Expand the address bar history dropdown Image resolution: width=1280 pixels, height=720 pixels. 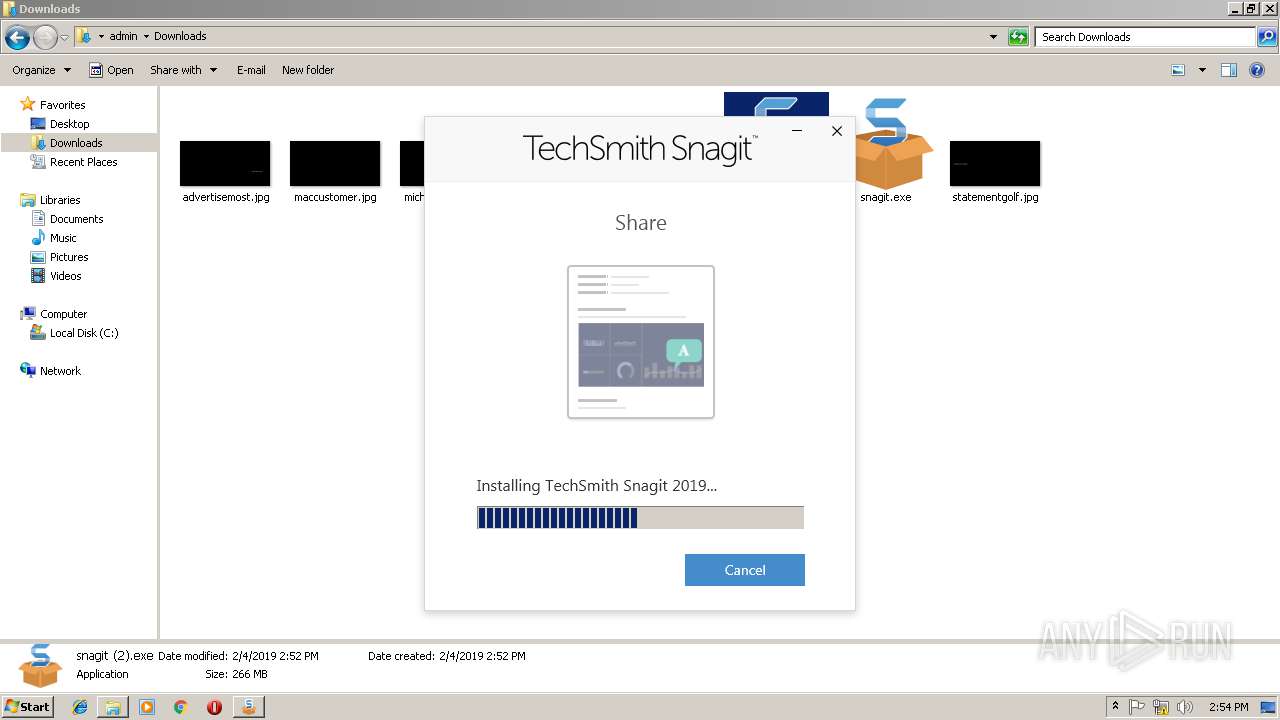click(993, 37)
